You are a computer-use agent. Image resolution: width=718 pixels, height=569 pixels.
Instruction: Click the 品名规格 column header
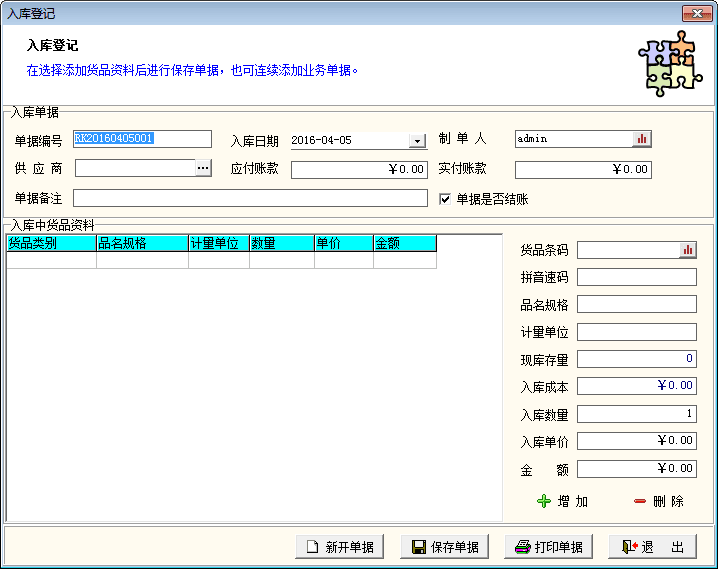pos(142,243)
